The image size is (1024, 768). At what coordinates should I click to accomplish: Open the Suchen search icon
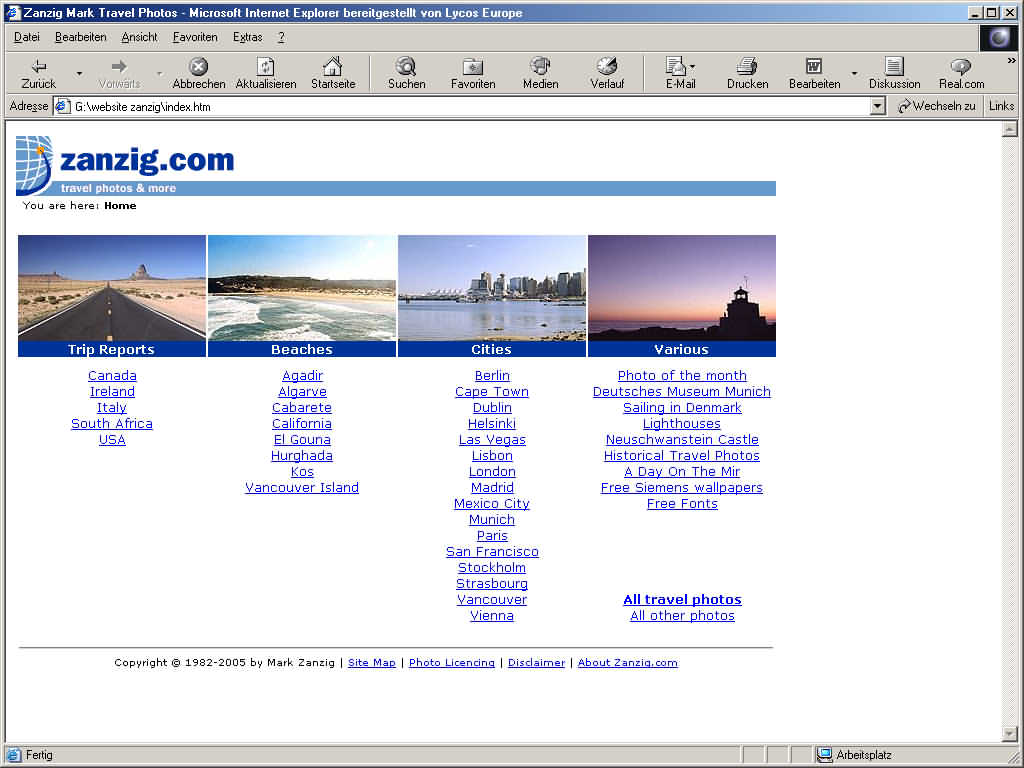click(406, 67)
